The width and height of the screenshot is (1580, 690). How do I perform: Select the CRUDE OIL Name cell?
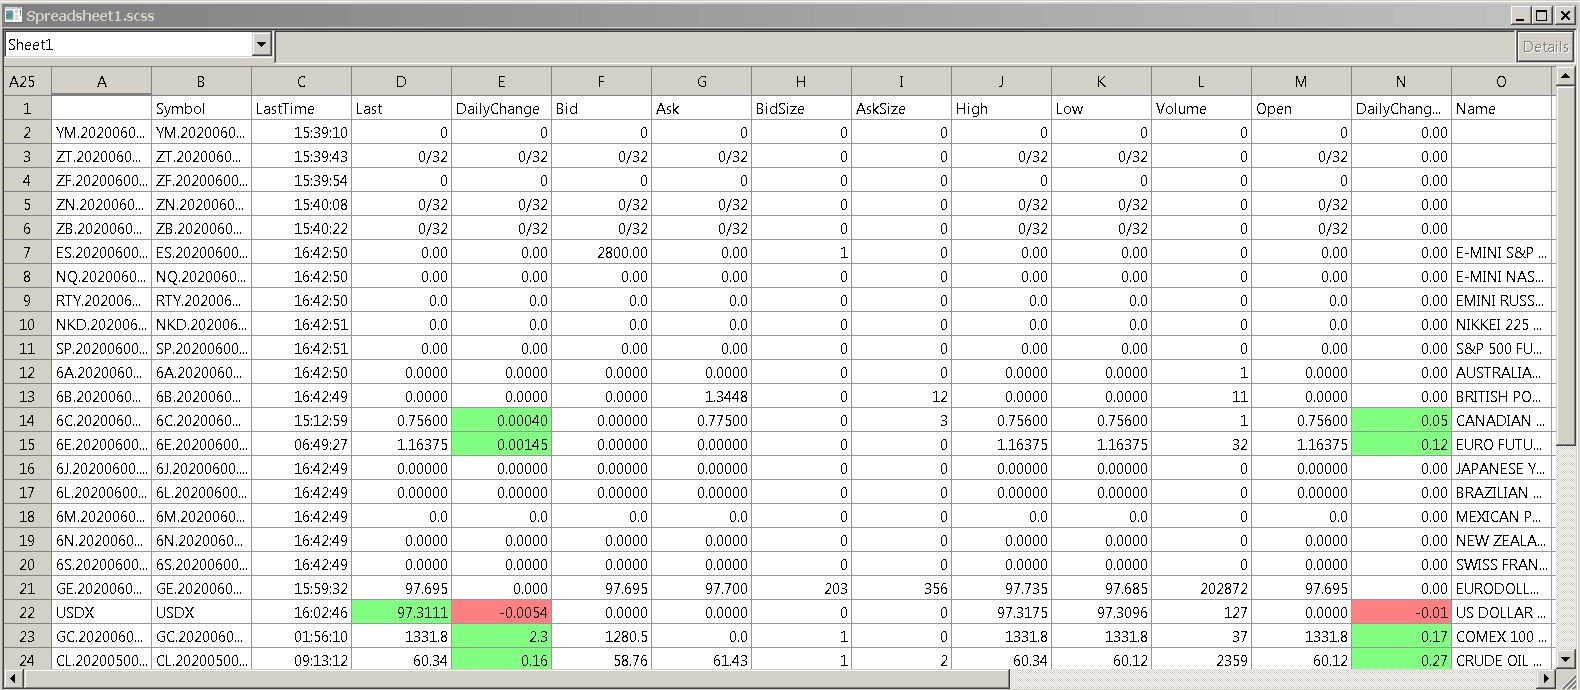click(x=1501, y=660)
